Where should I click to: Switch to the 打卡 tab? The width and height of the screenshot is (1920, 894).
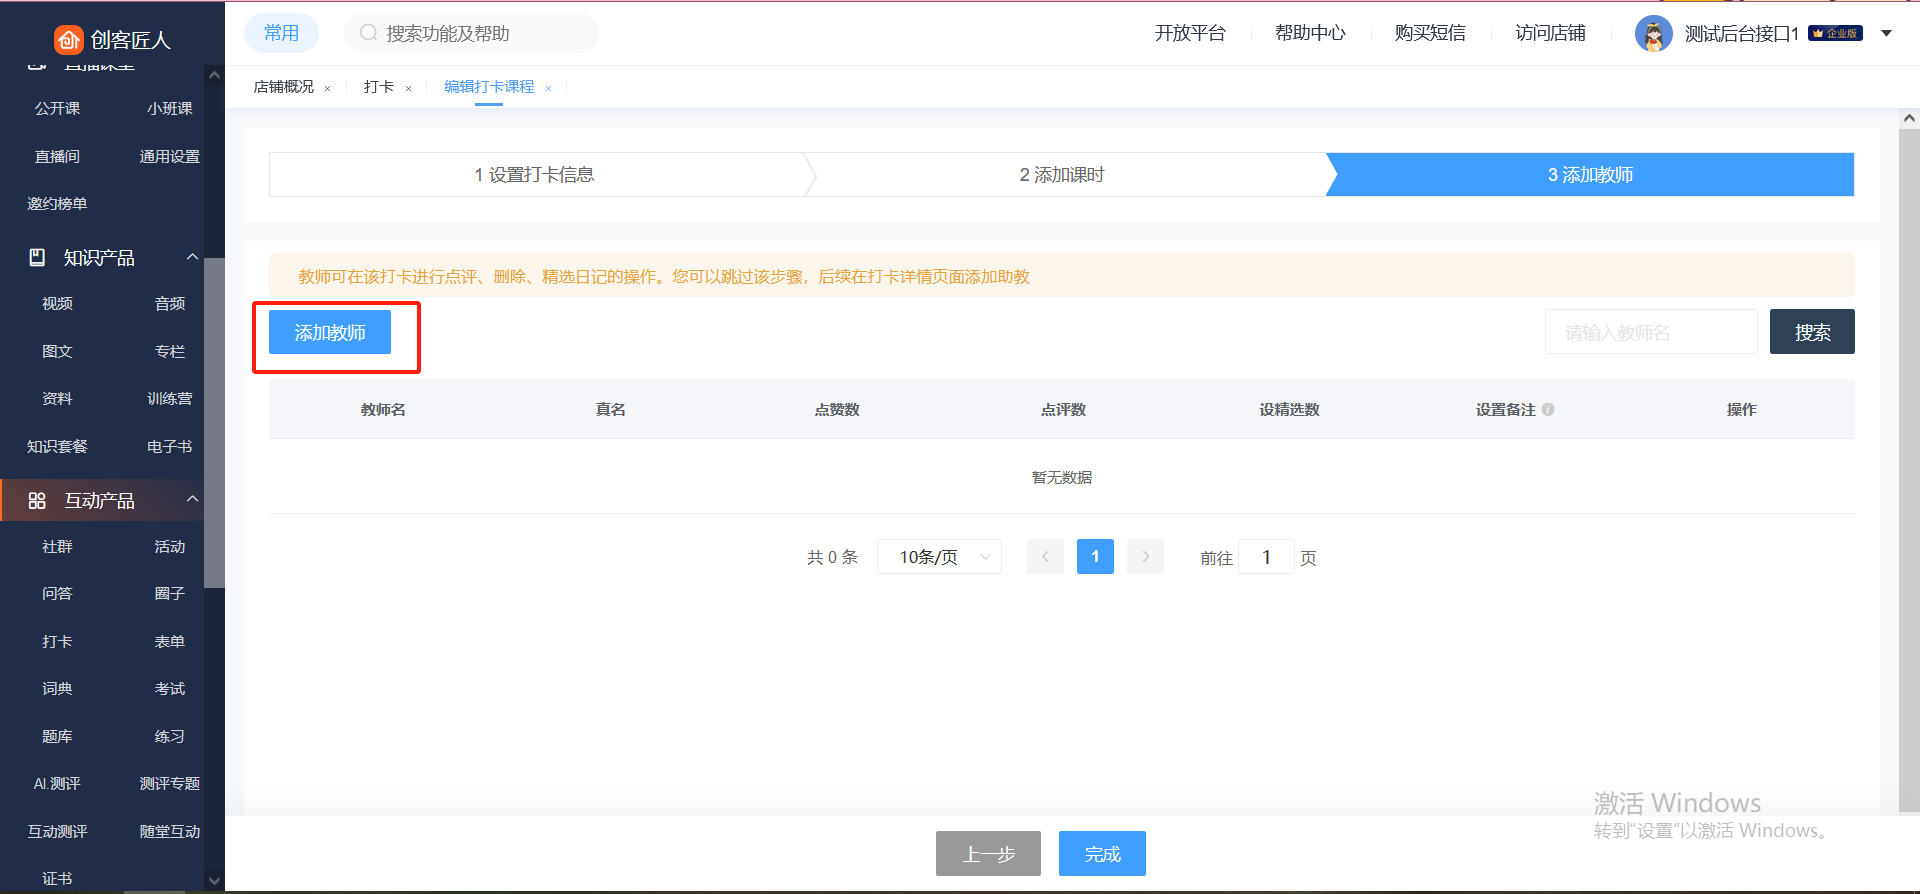click(378, 87)
